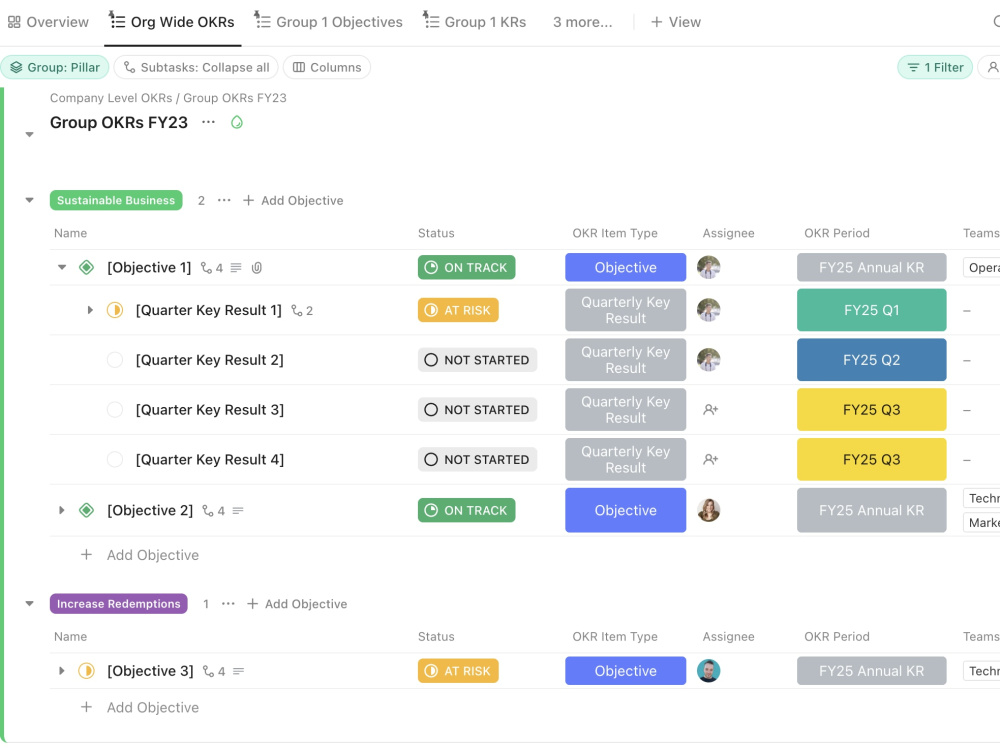Click Objective 1 assignee avatar
This screenshot has width=1000, height=750.
point(709,267)
